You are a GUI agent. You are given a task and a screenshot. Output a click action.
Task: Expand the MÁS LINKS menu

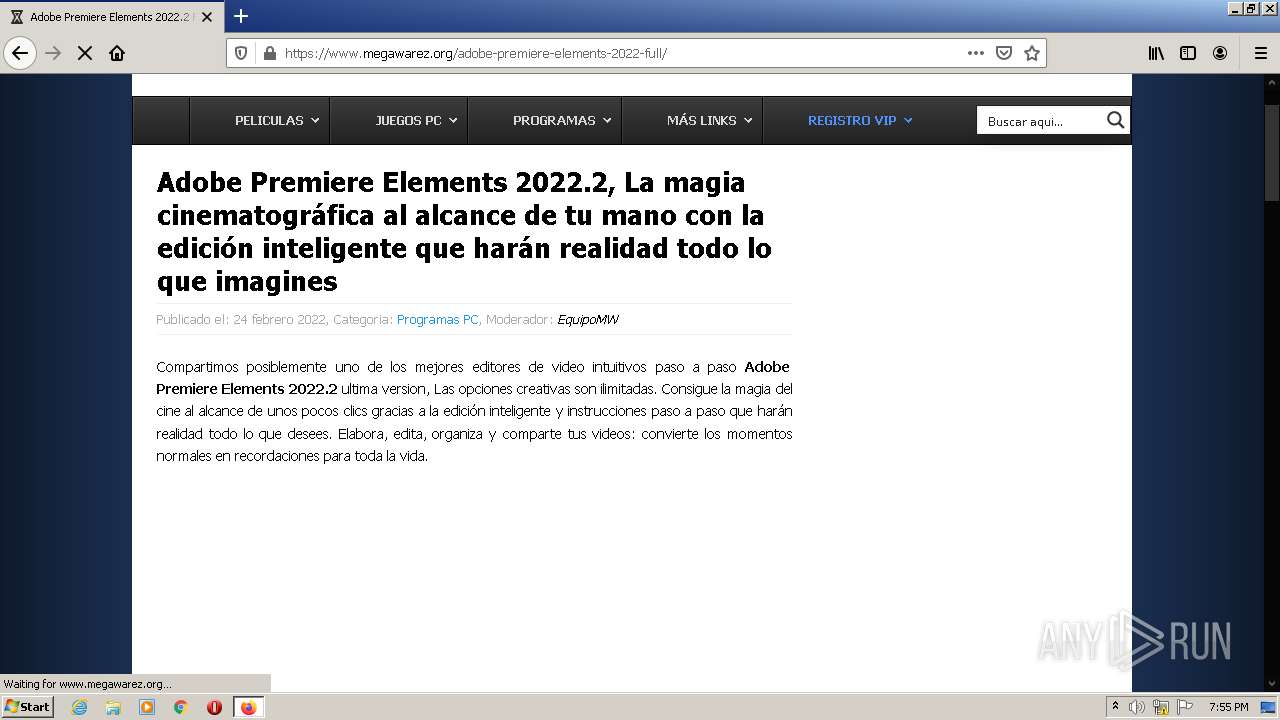[x=710, y=120]
